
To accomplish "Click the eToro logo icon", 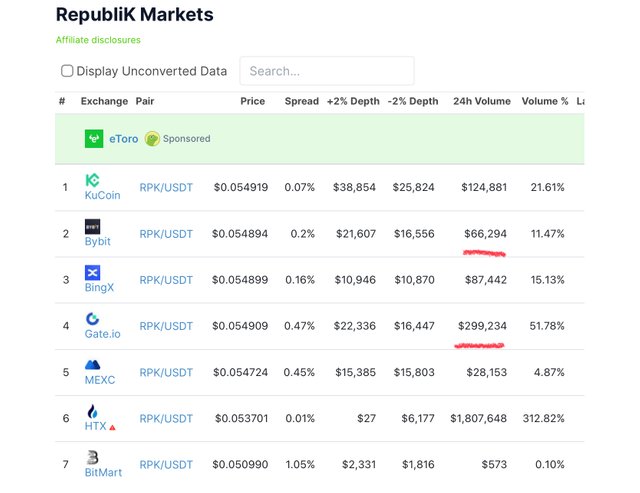I will (94, 139).
